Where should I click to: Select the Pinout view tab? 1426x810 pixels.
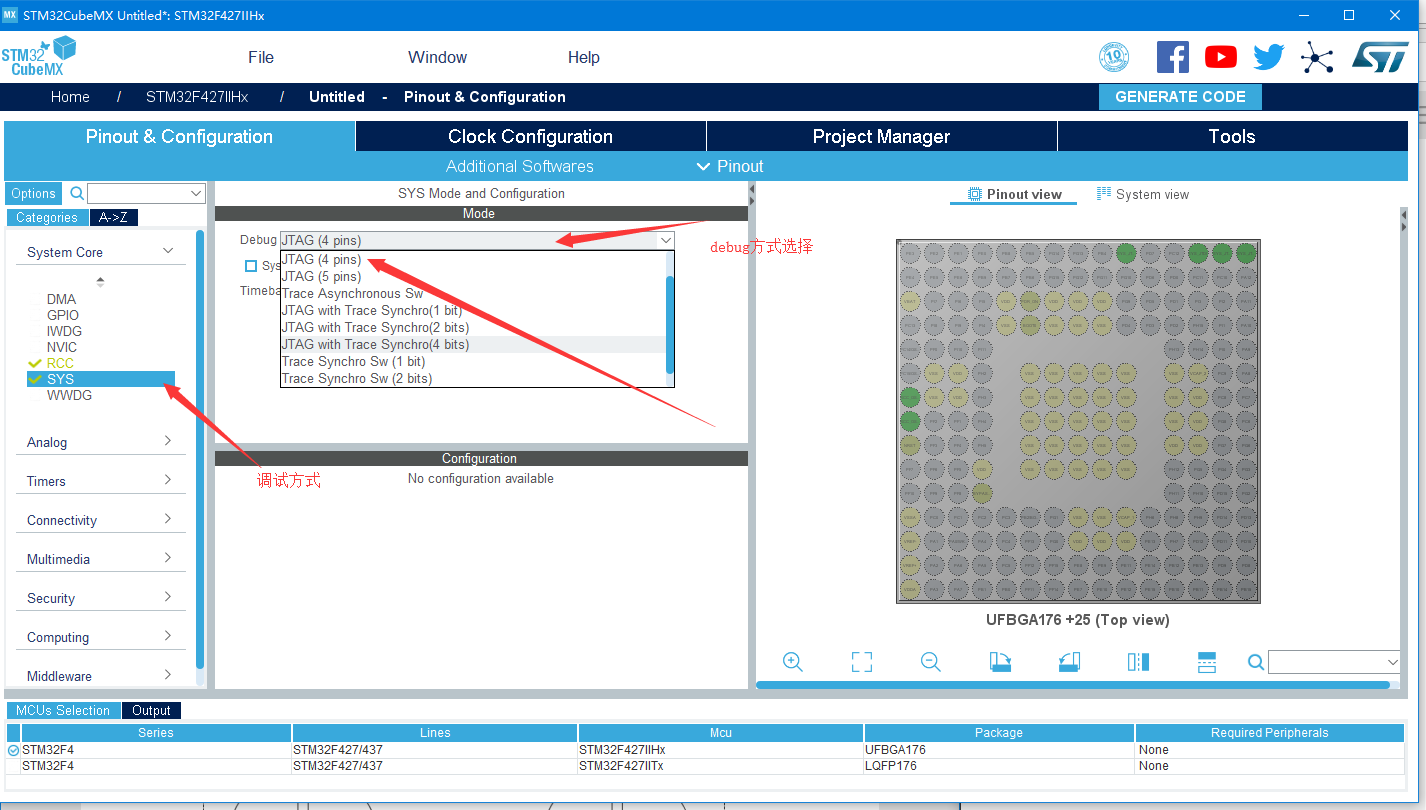pos(1014,194)
